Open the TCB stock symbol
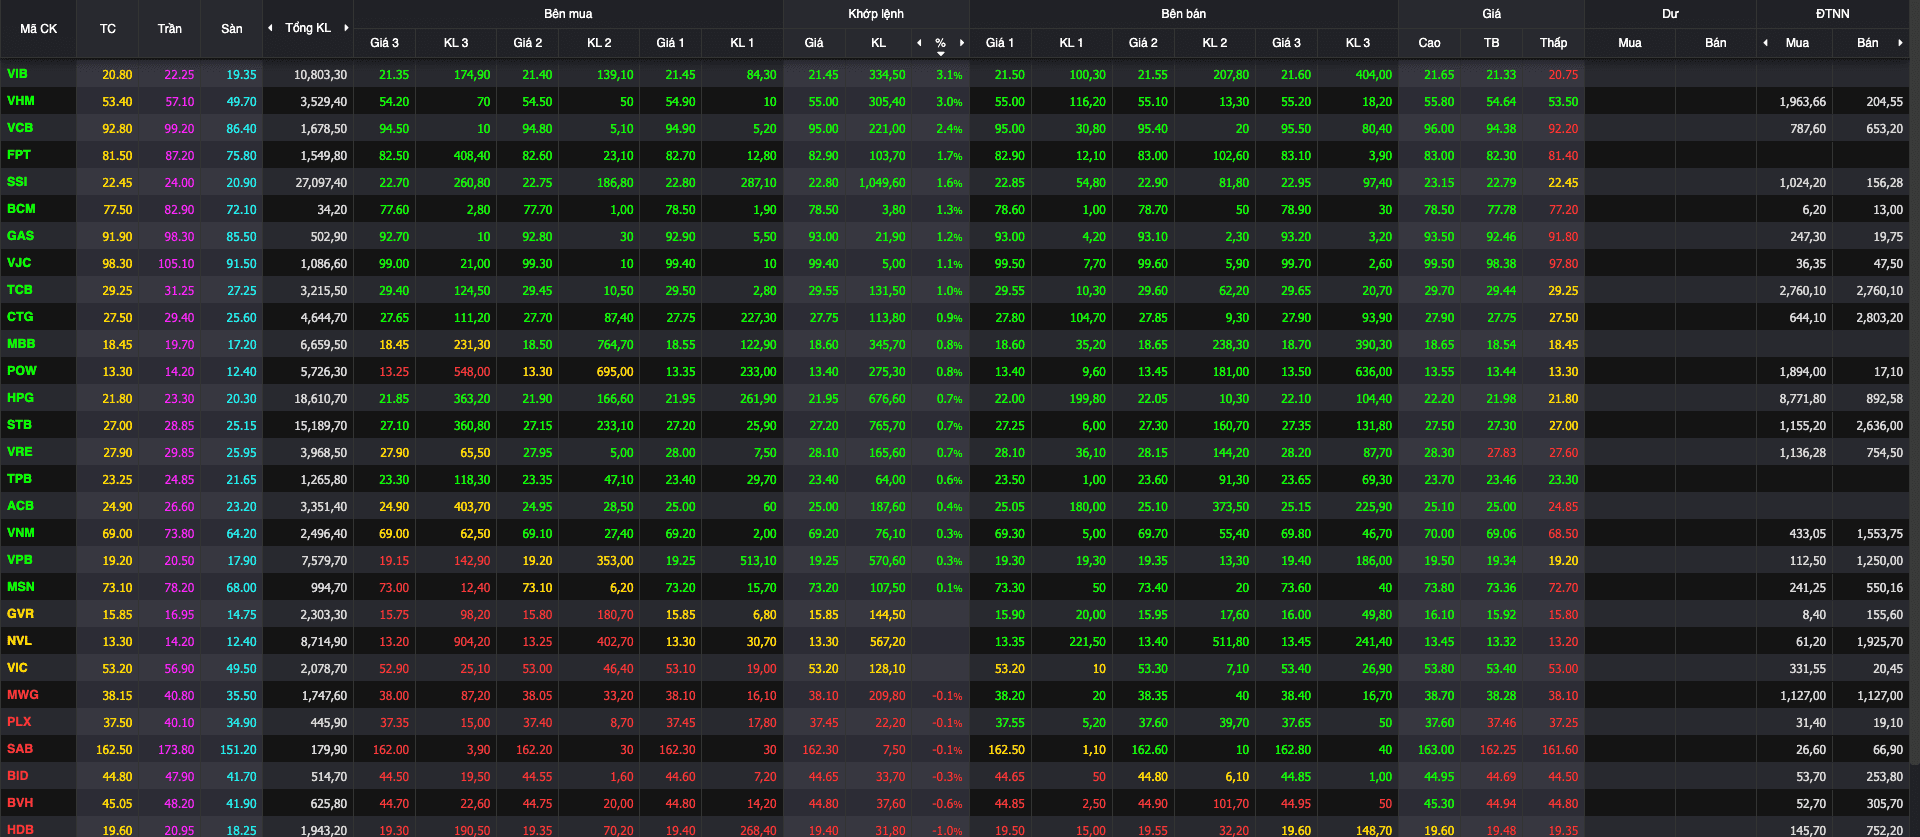This screenshot has width=1920, height=837. point(19,290)
